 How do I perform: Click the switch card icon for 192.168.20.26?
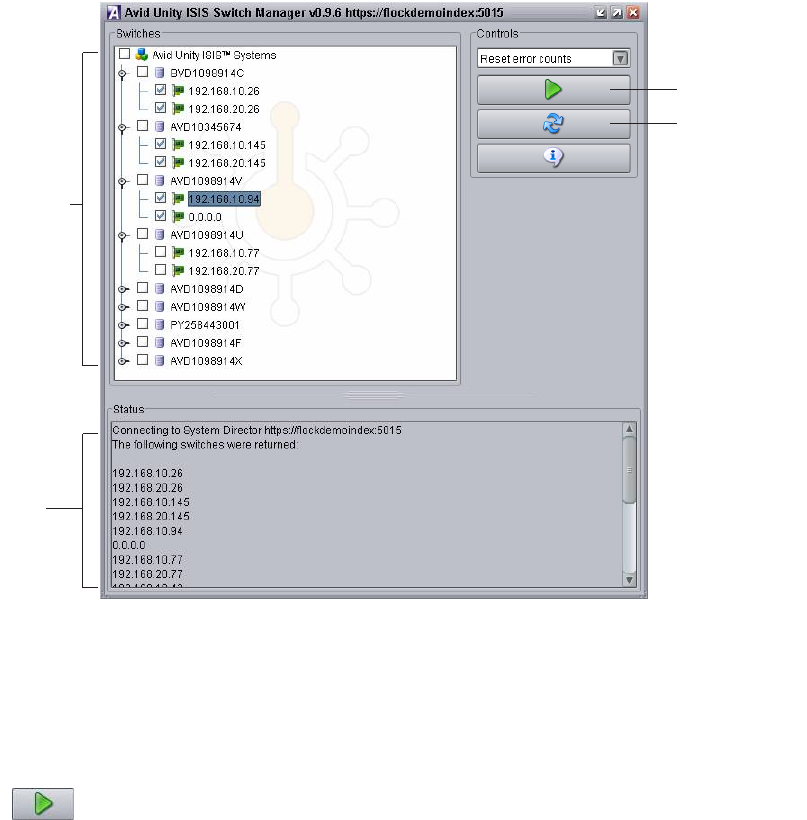178,109
